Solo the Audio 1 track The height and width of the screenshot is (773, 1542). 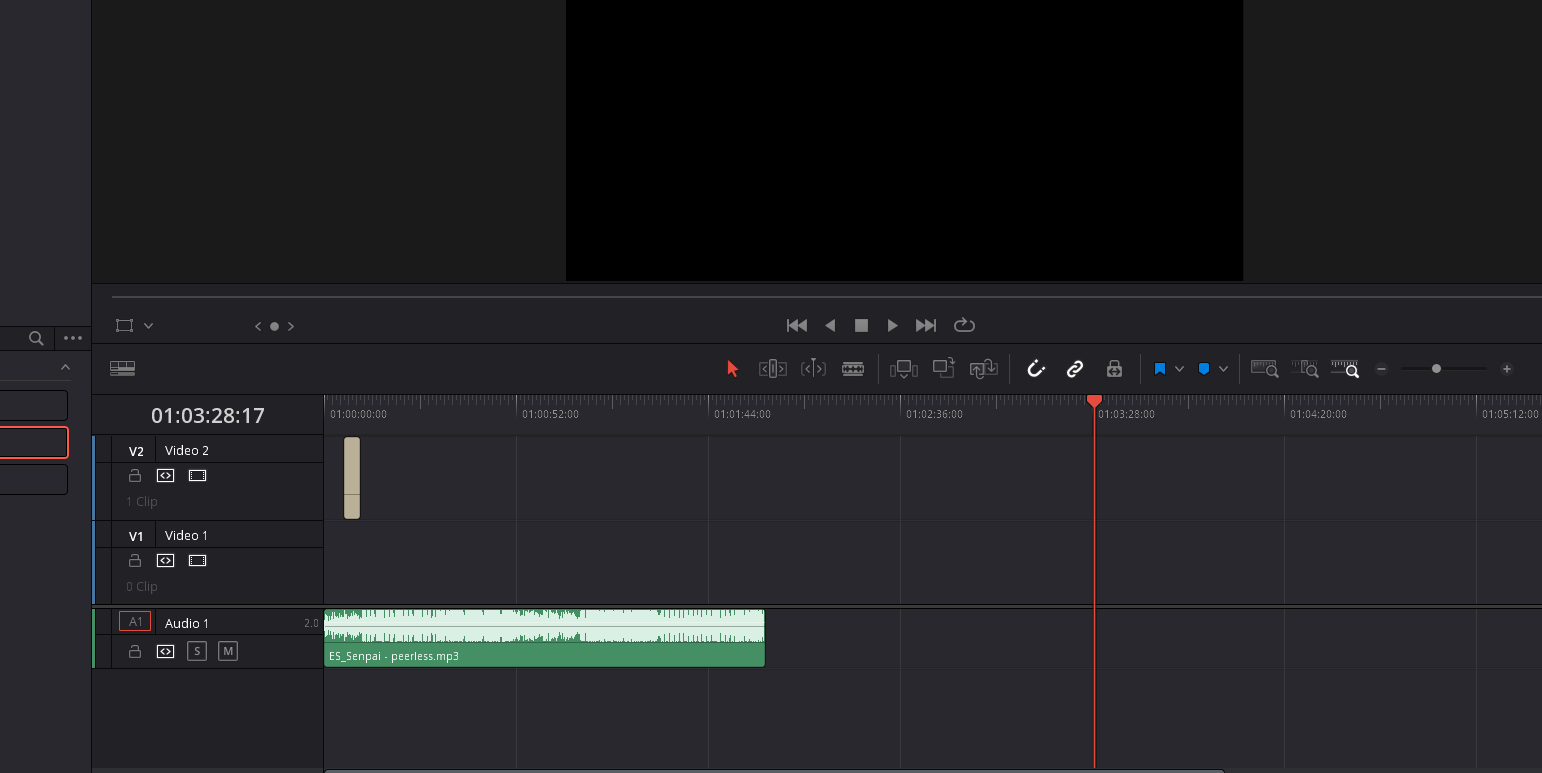point(197,652)
